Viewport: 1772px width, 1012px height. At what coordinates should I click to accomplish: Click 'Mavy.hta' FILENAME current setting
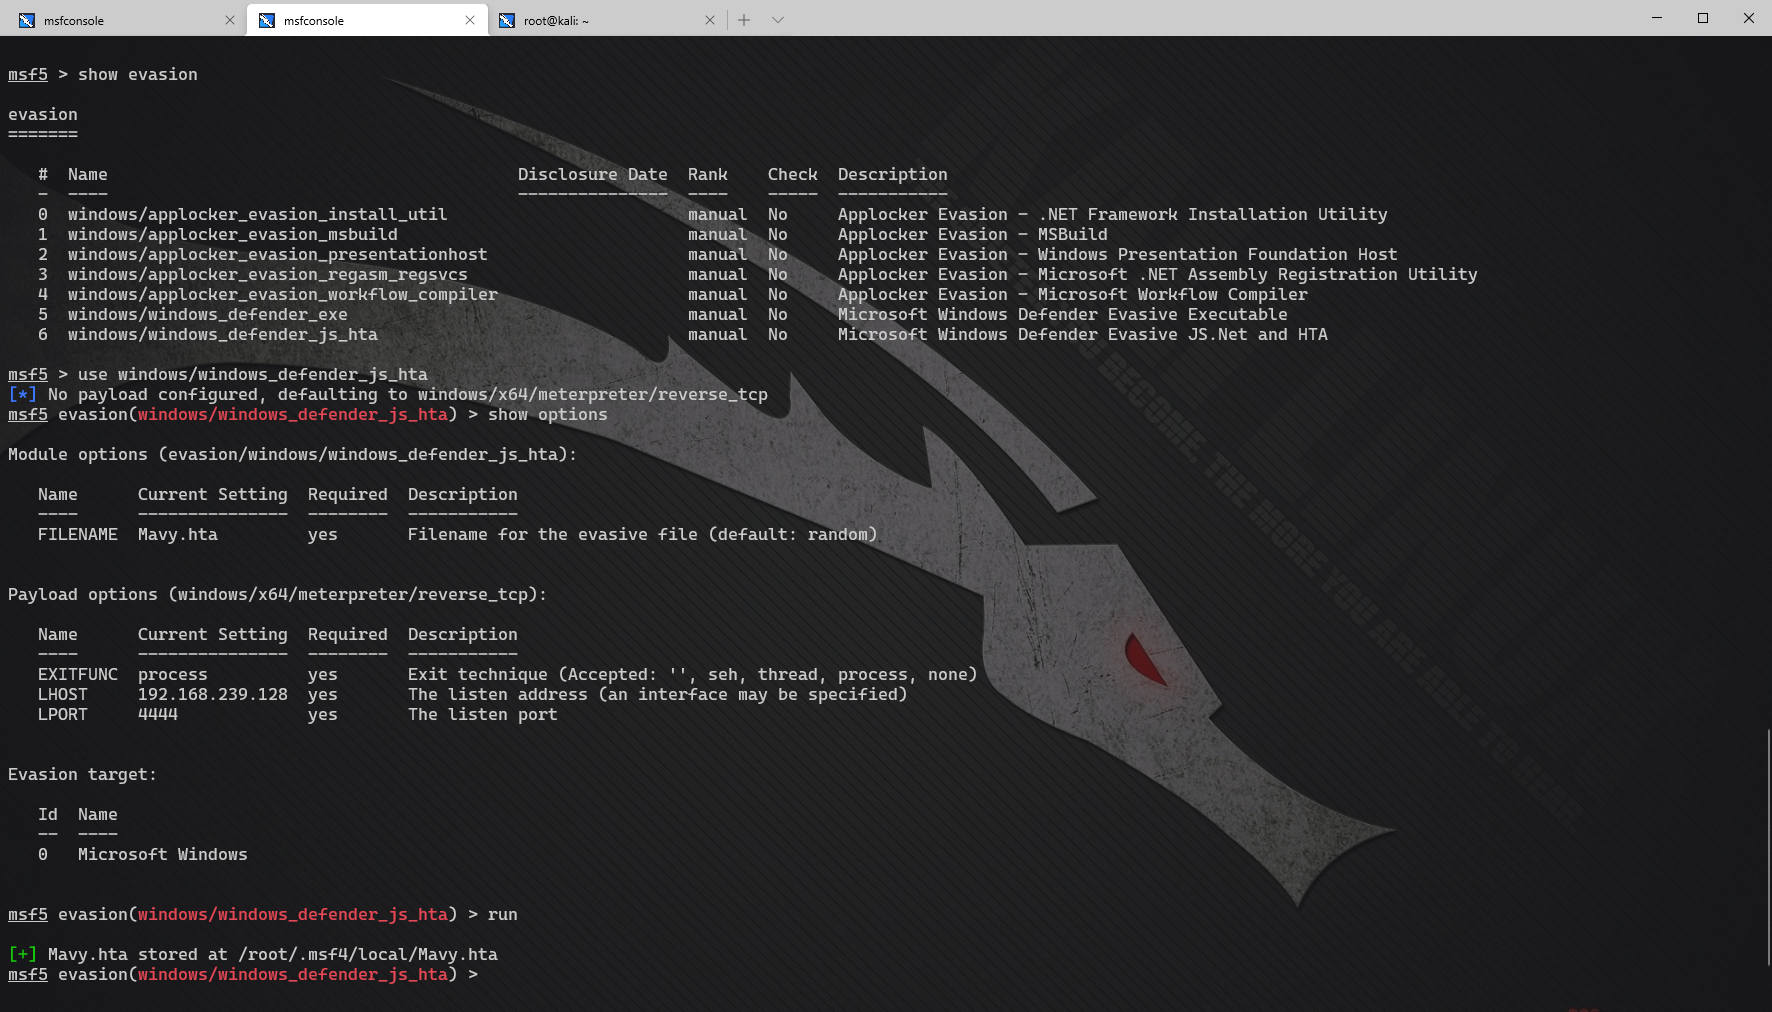pyautogui.click(x=177, y=535)
